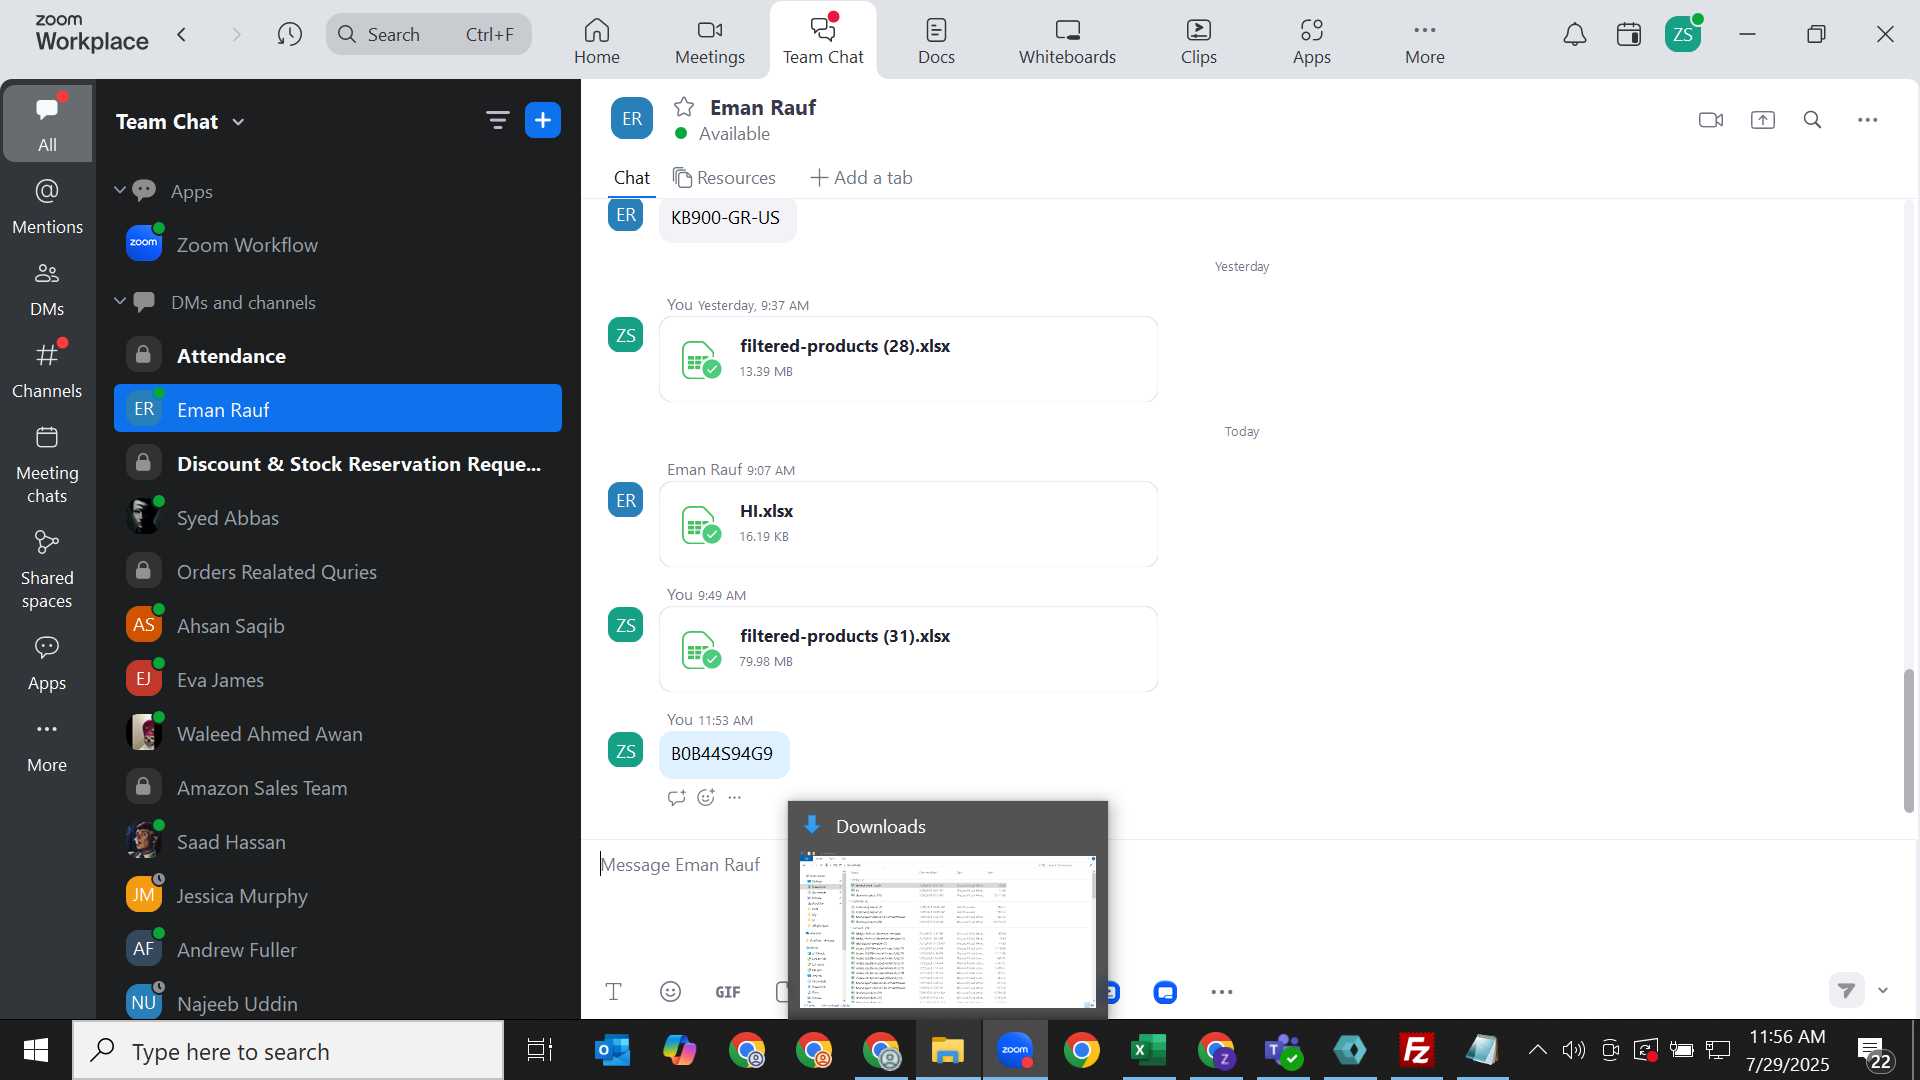
Task: Open the history clock icon
Action: (290, 35)
